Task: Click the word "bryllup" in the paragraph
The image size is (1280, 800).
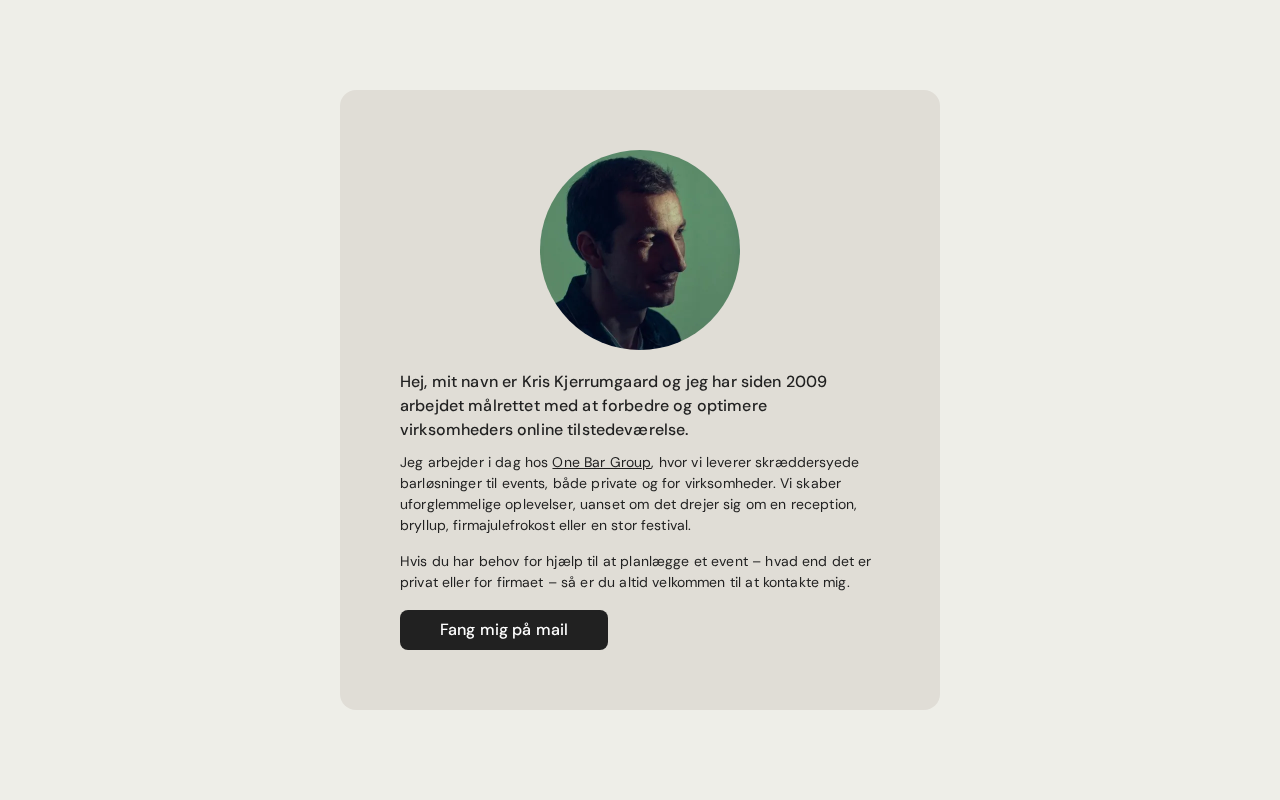Action: click(x=423, y=525)
